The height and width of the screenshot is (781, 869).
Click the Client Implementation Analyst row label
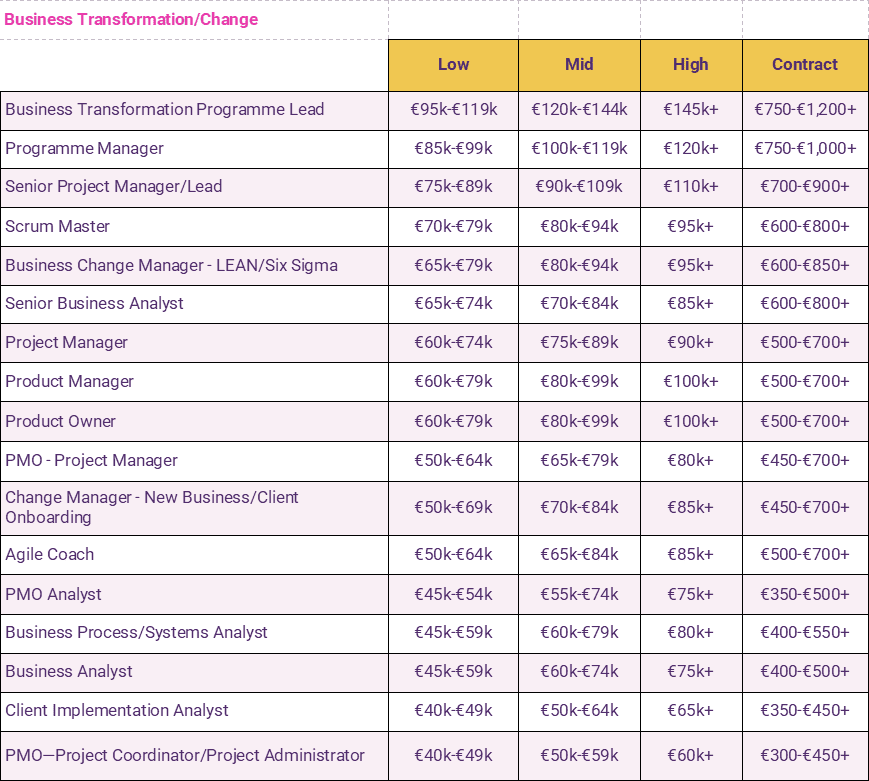tap(117, 711)
